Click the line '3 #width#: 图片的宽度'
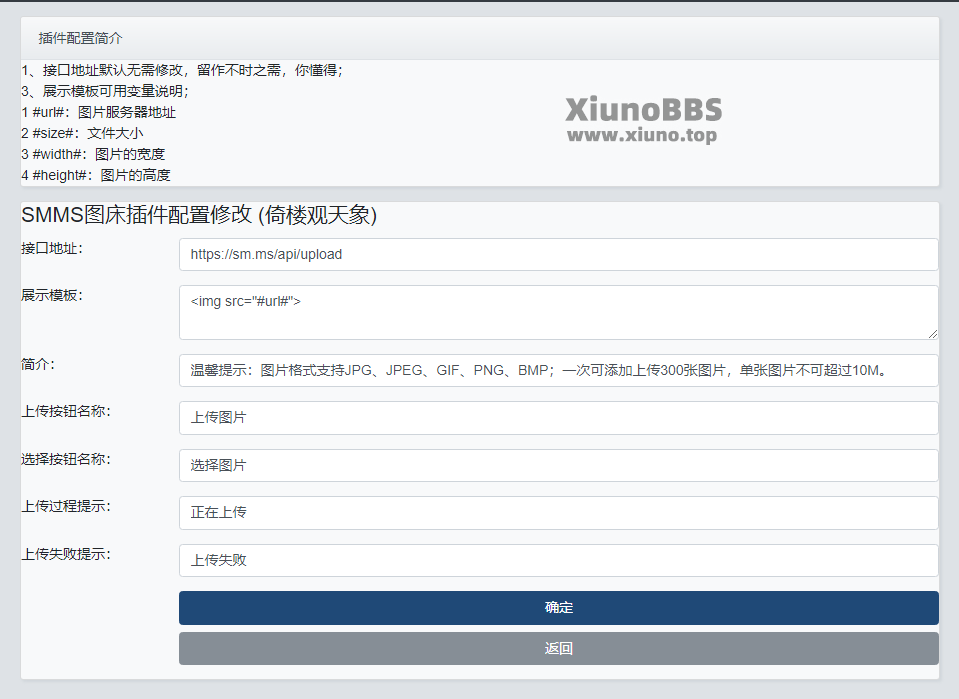The height and width of the screenshot is (699, 959). click(93, 154)
